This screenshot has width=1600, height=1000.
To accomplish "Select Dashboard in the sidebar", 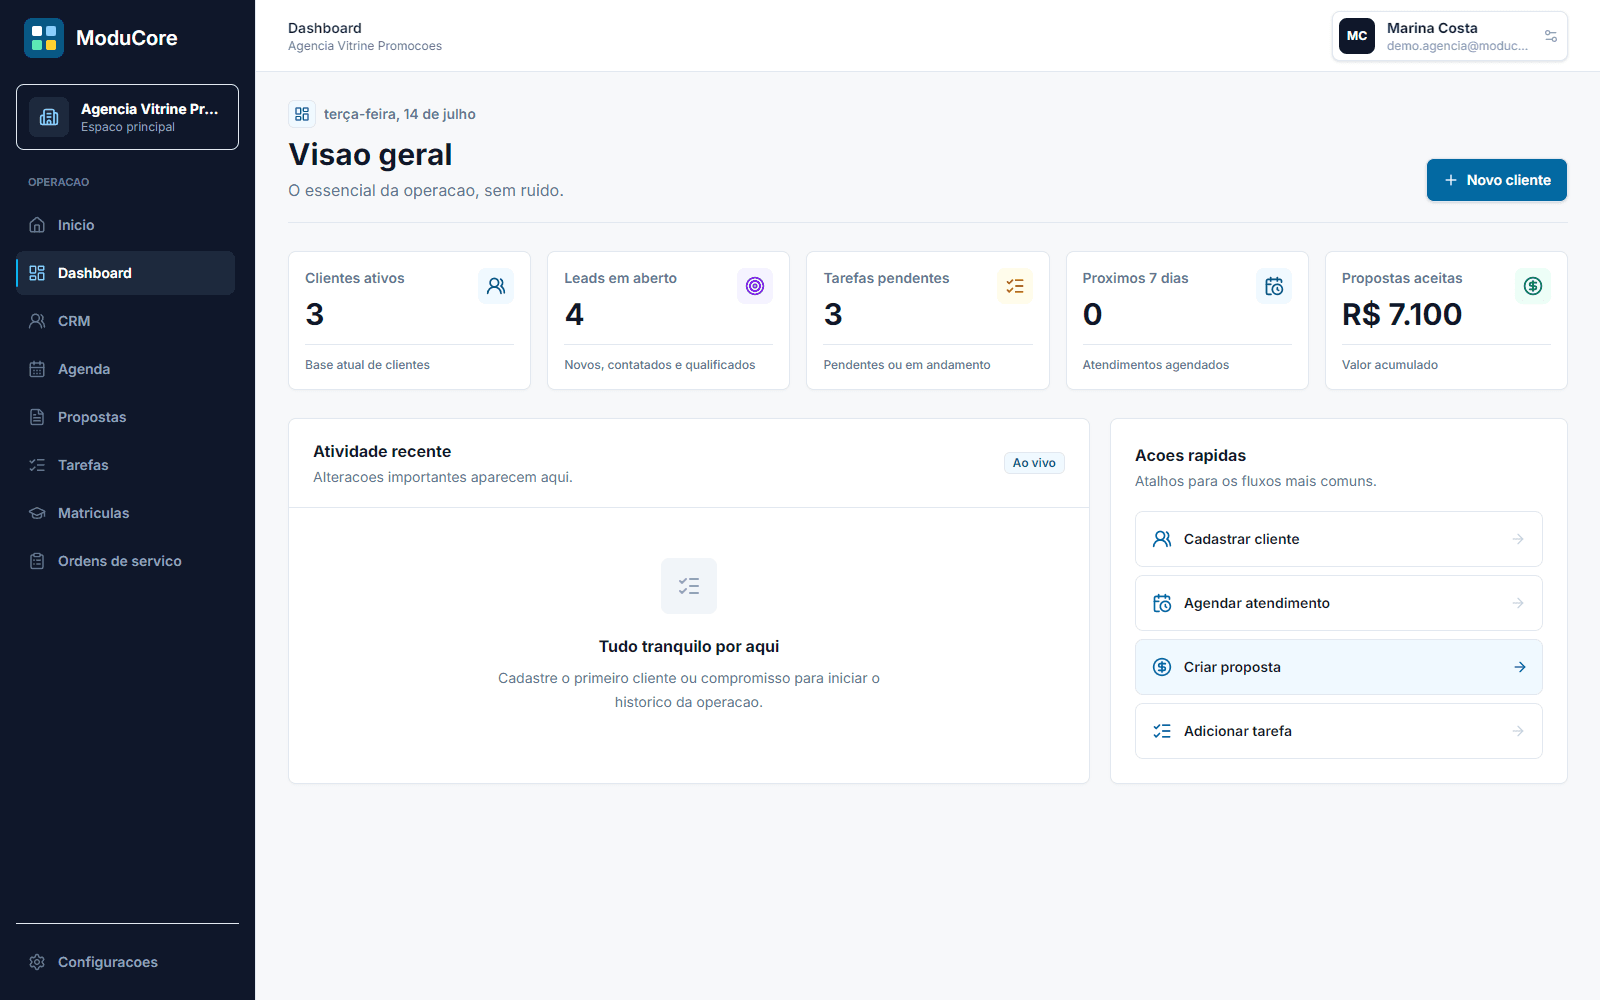I will pos(126,273).
